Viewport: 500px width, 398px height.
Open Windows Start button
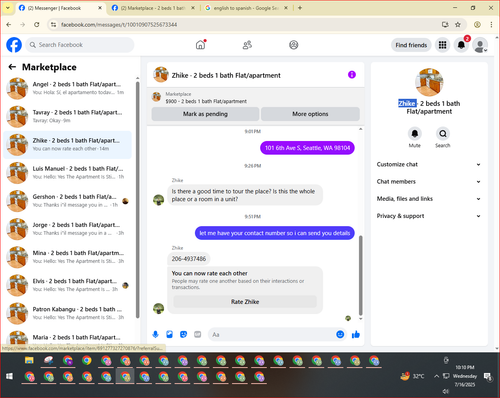(9, 376)
